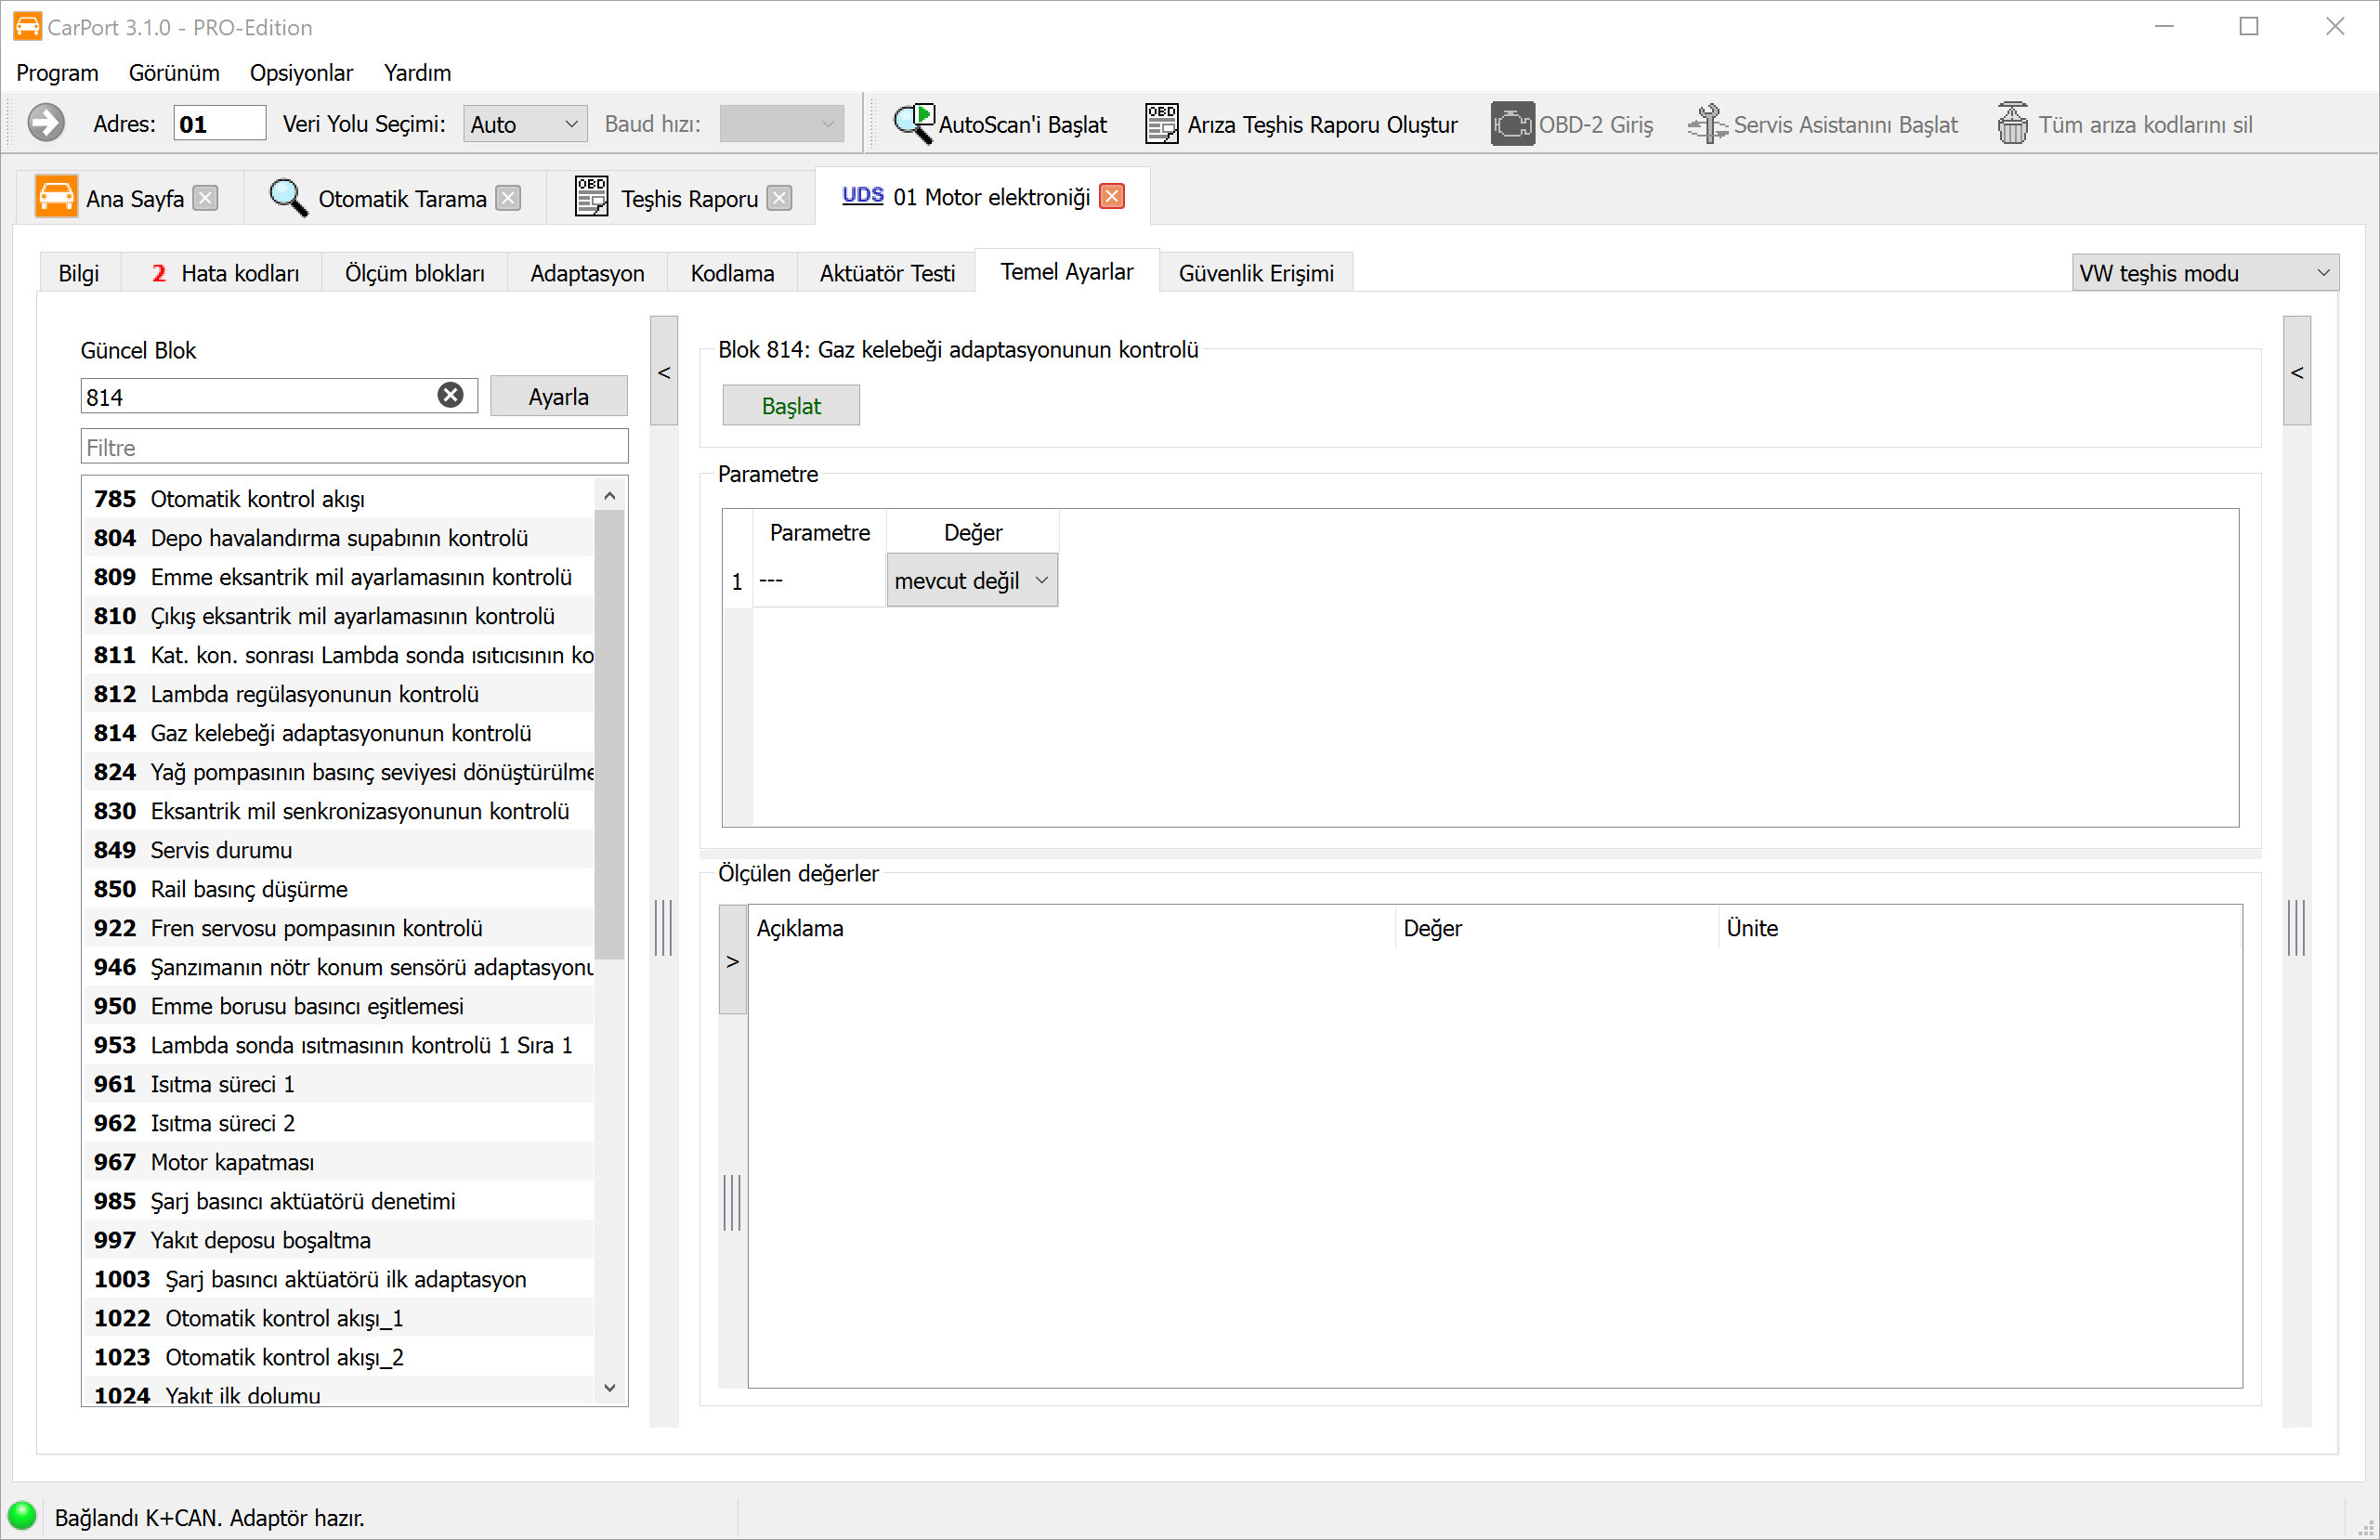Image resolution: width=2380 pixels, height=1540 pixels.
Task: Start AutoScan via magnifier icon
Action: tap(913, 124)
